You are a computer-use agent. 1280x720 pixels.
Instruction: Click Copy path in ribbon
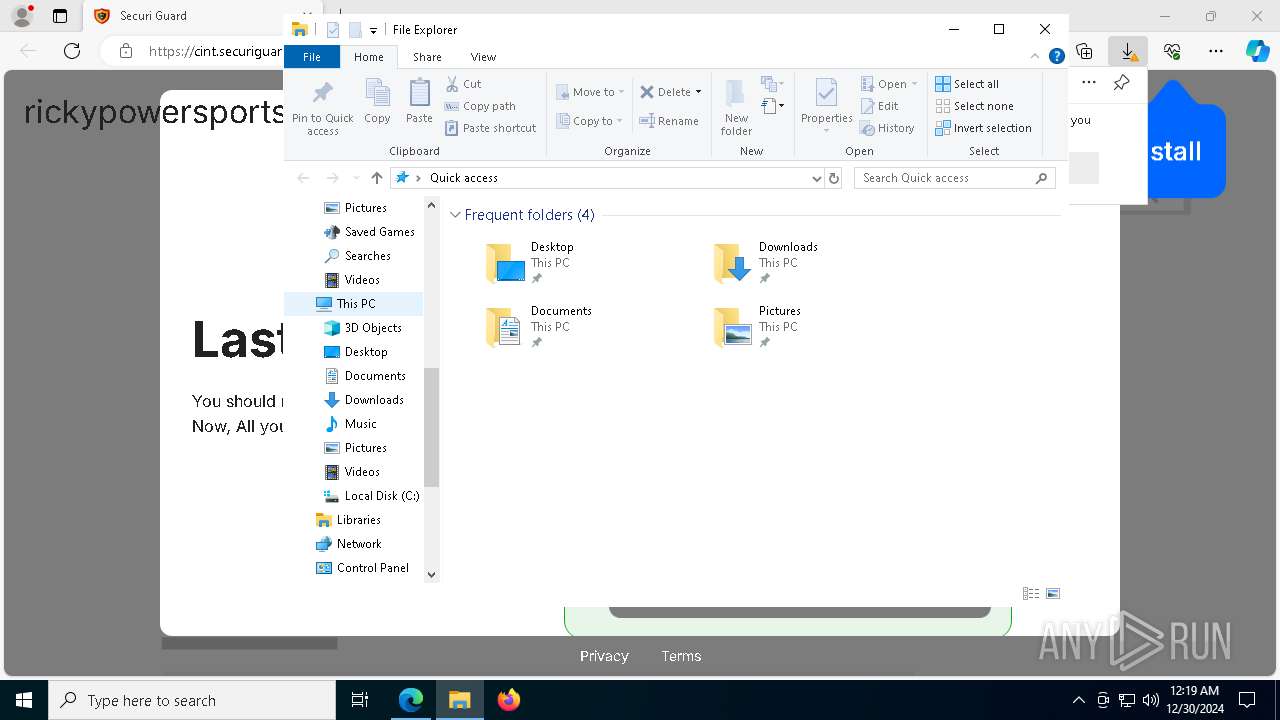coord(480,106)
